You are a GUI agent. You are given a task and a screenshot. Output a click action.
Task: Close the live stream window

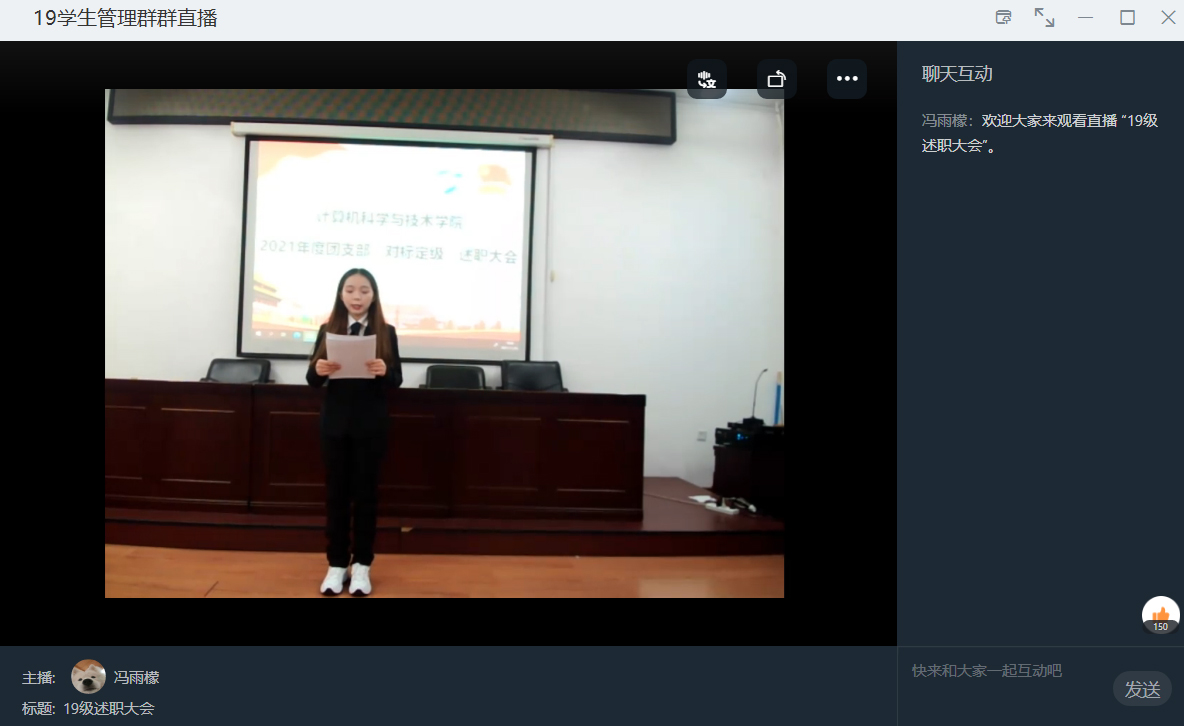pos(1167,17)
